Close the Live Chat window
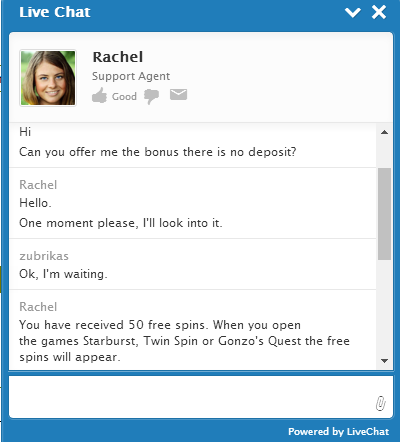Viewport: 400px width, 442px height. pyautogui.click(x=379, y=12)
